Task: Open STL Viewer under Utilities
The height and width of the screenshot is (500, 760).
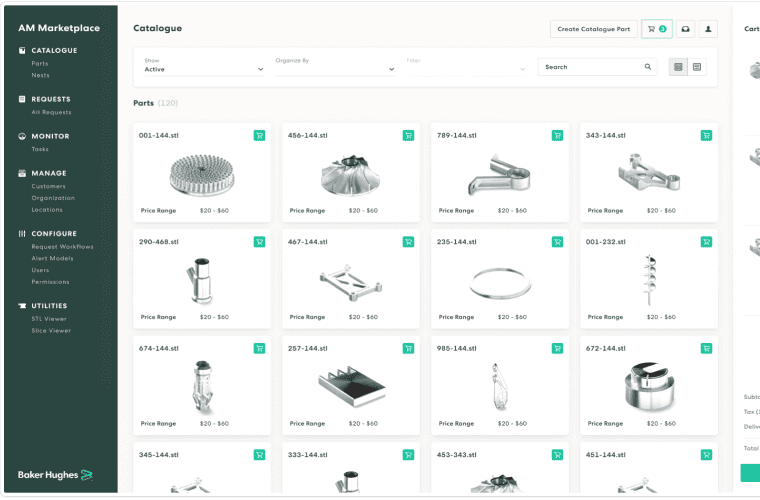Action: coord(48,319)
